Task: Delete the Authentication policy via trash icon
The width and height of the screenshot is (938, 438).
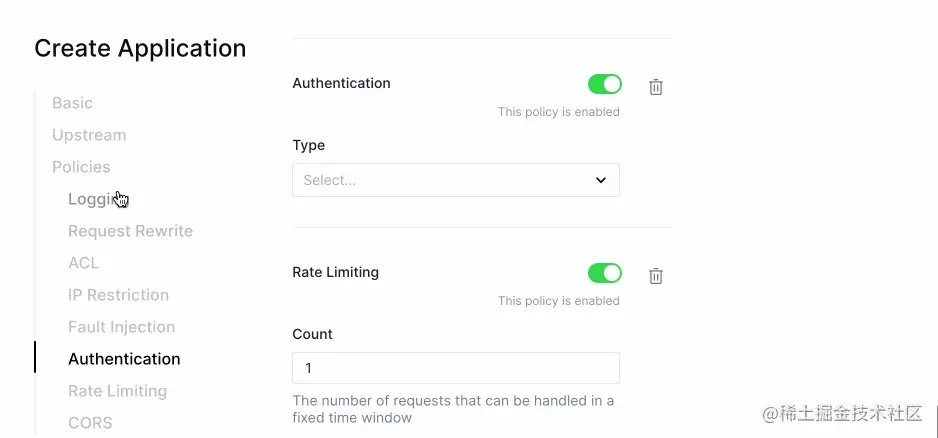Action: [656, 87]
